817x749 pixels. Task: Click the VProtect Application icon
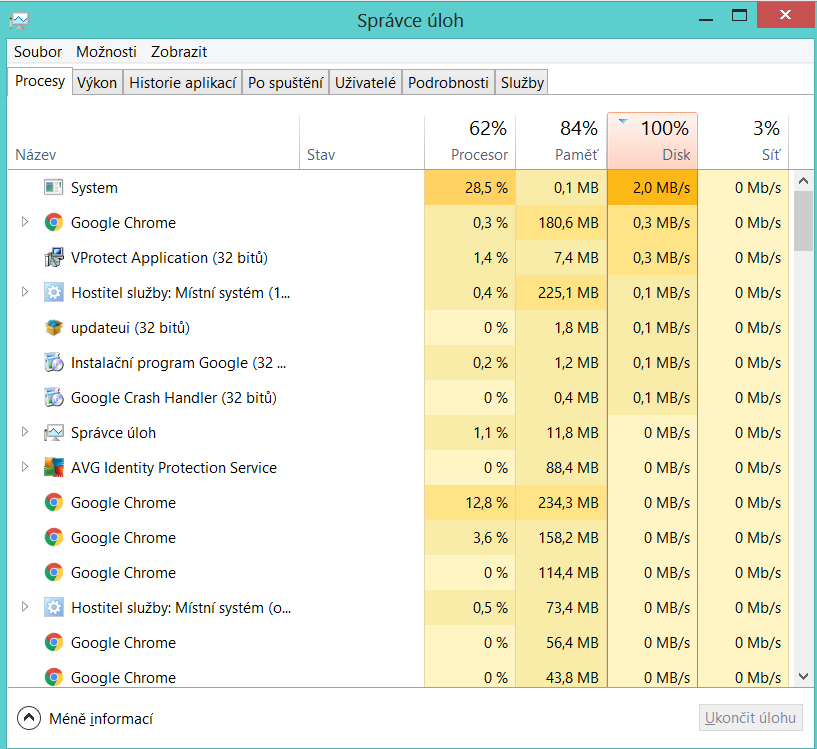54,258
